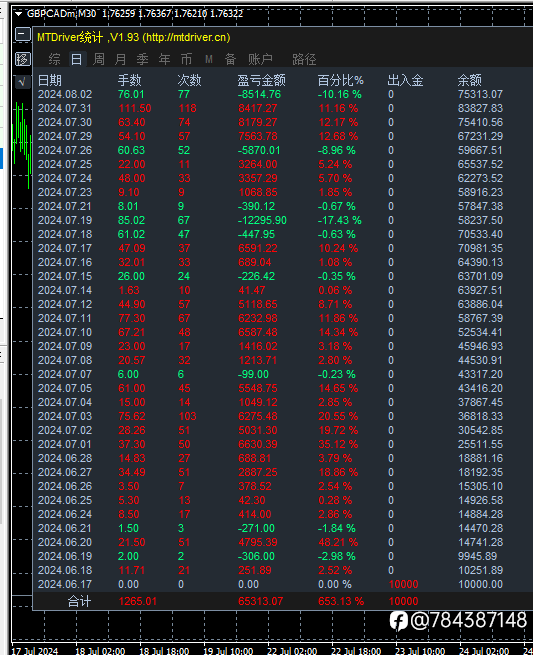Image resolution: width=533 pixels, height=655 pixels.
Task: Click the lots value 9.10
Action: (x=129, y=193)
